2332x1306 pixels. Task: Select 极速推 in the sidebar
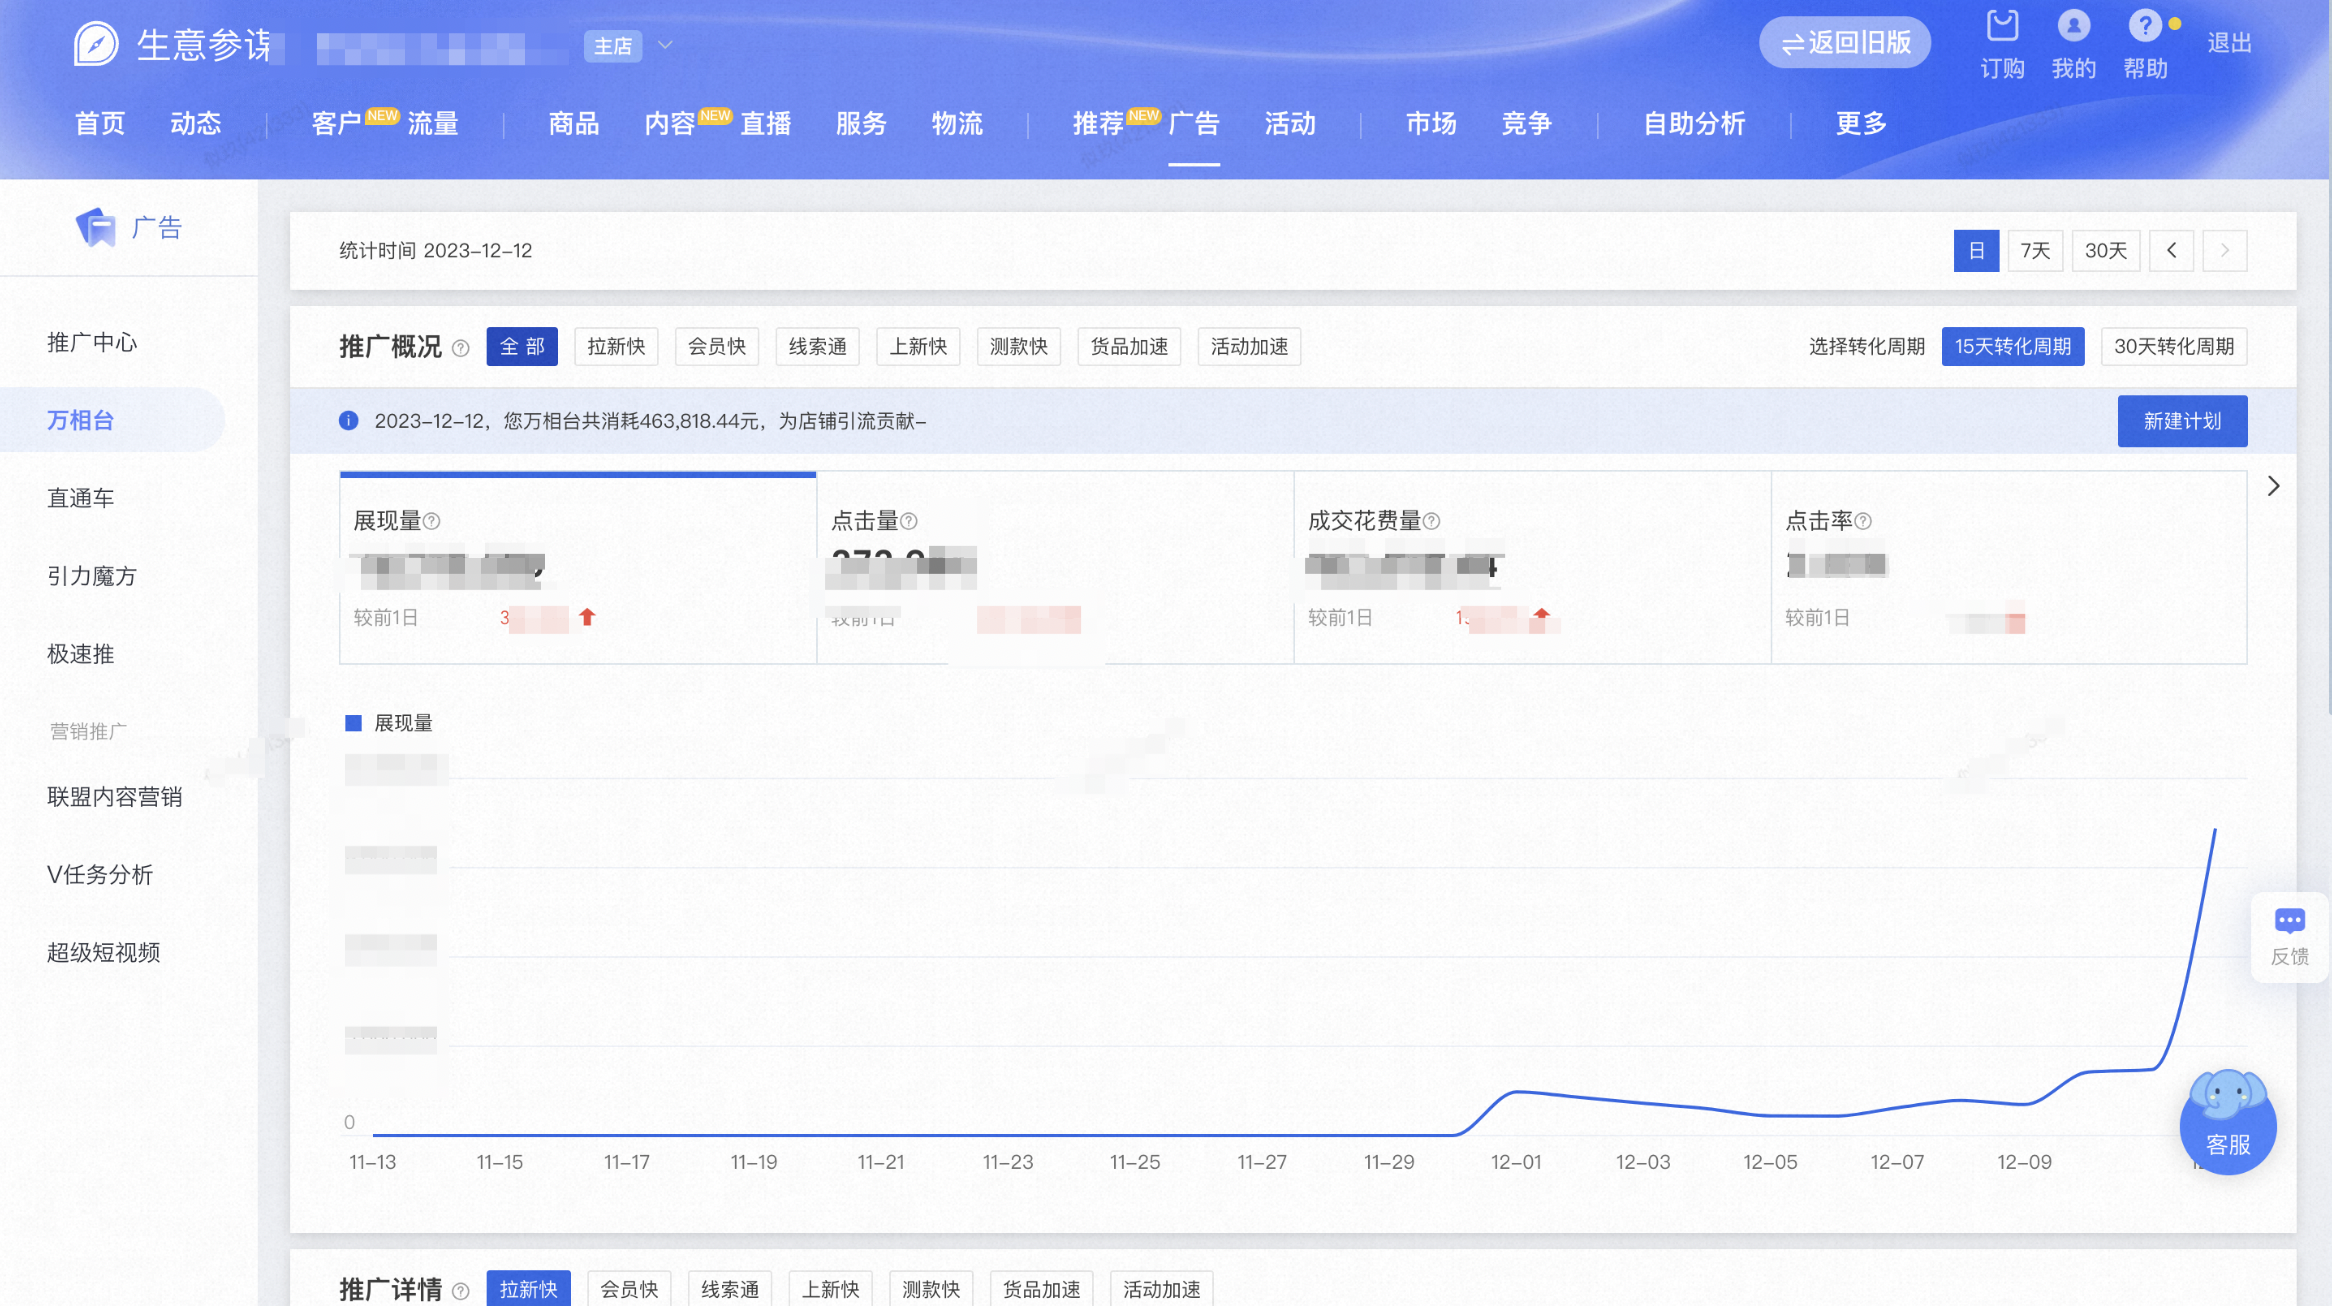pos(81,654)
